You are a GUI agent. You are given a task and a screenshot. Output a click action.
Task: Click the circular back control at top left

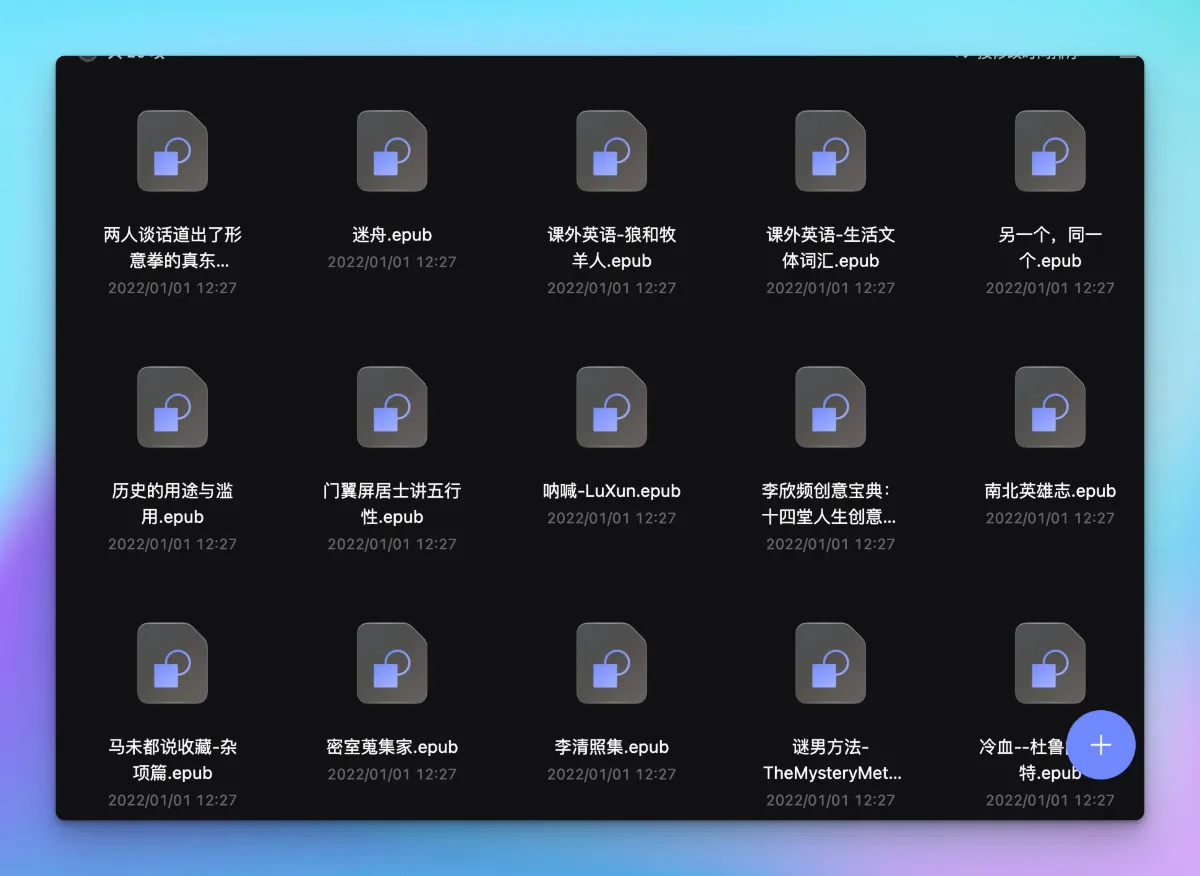pyautogui.click(x=88, y=53)
